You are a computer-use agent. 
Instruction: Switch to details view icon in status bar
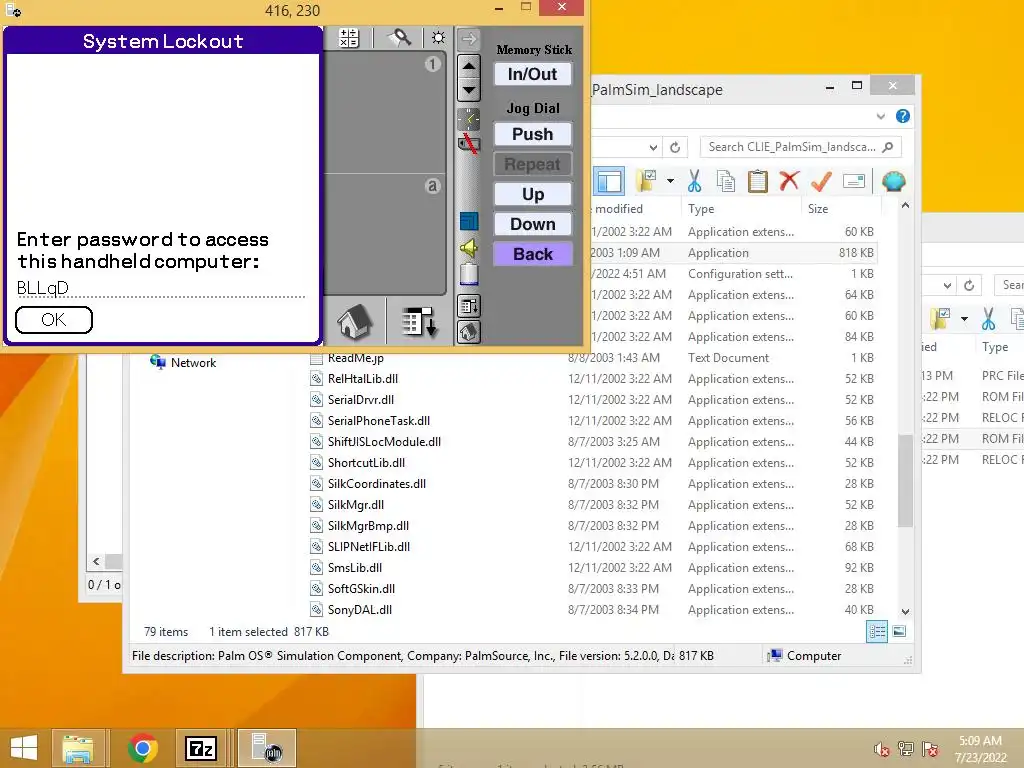point(877,632)
